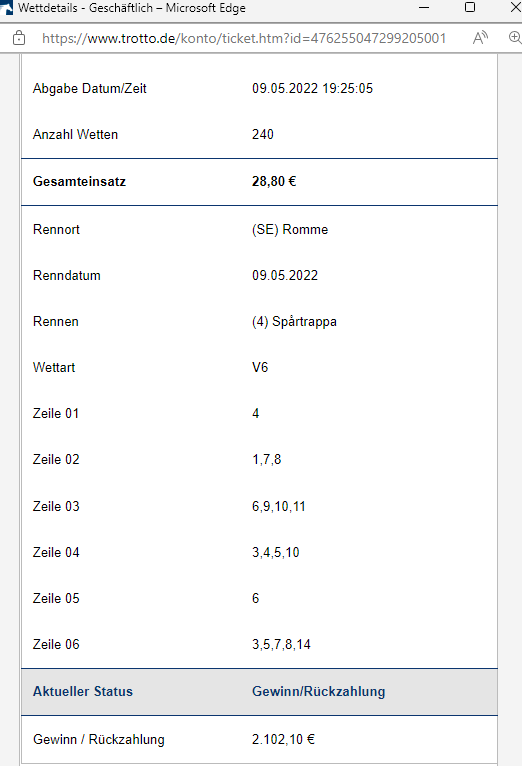Click the Aktueller Status header
Image resolution: width=522 pixels, height=766 pixels.
(83, 692)
